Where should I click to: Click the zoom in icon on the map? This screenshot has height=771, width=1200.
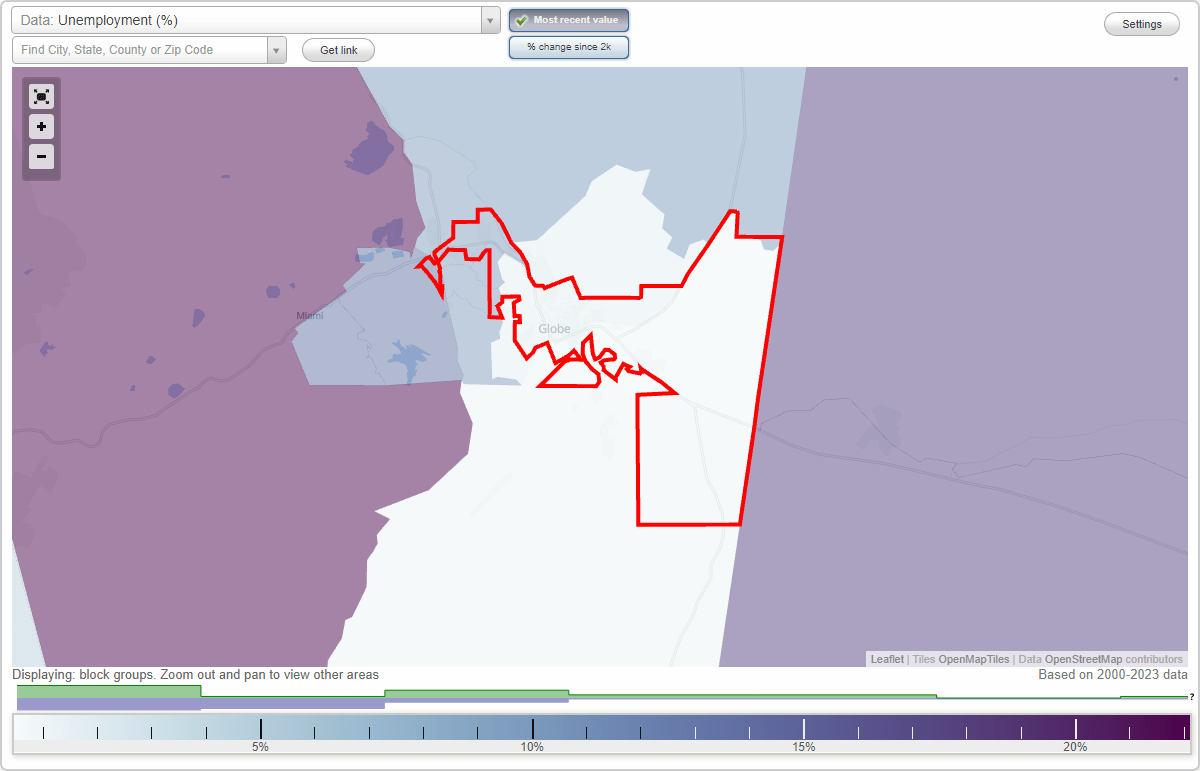pos(41,126)
